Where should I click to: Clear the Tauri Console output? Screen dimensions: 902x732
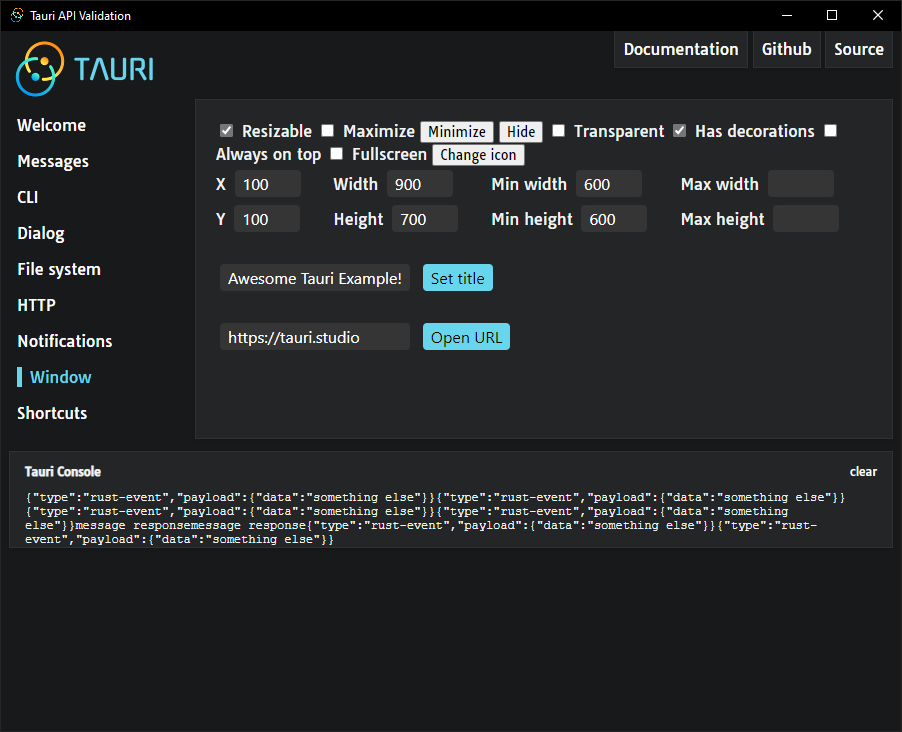863,472
